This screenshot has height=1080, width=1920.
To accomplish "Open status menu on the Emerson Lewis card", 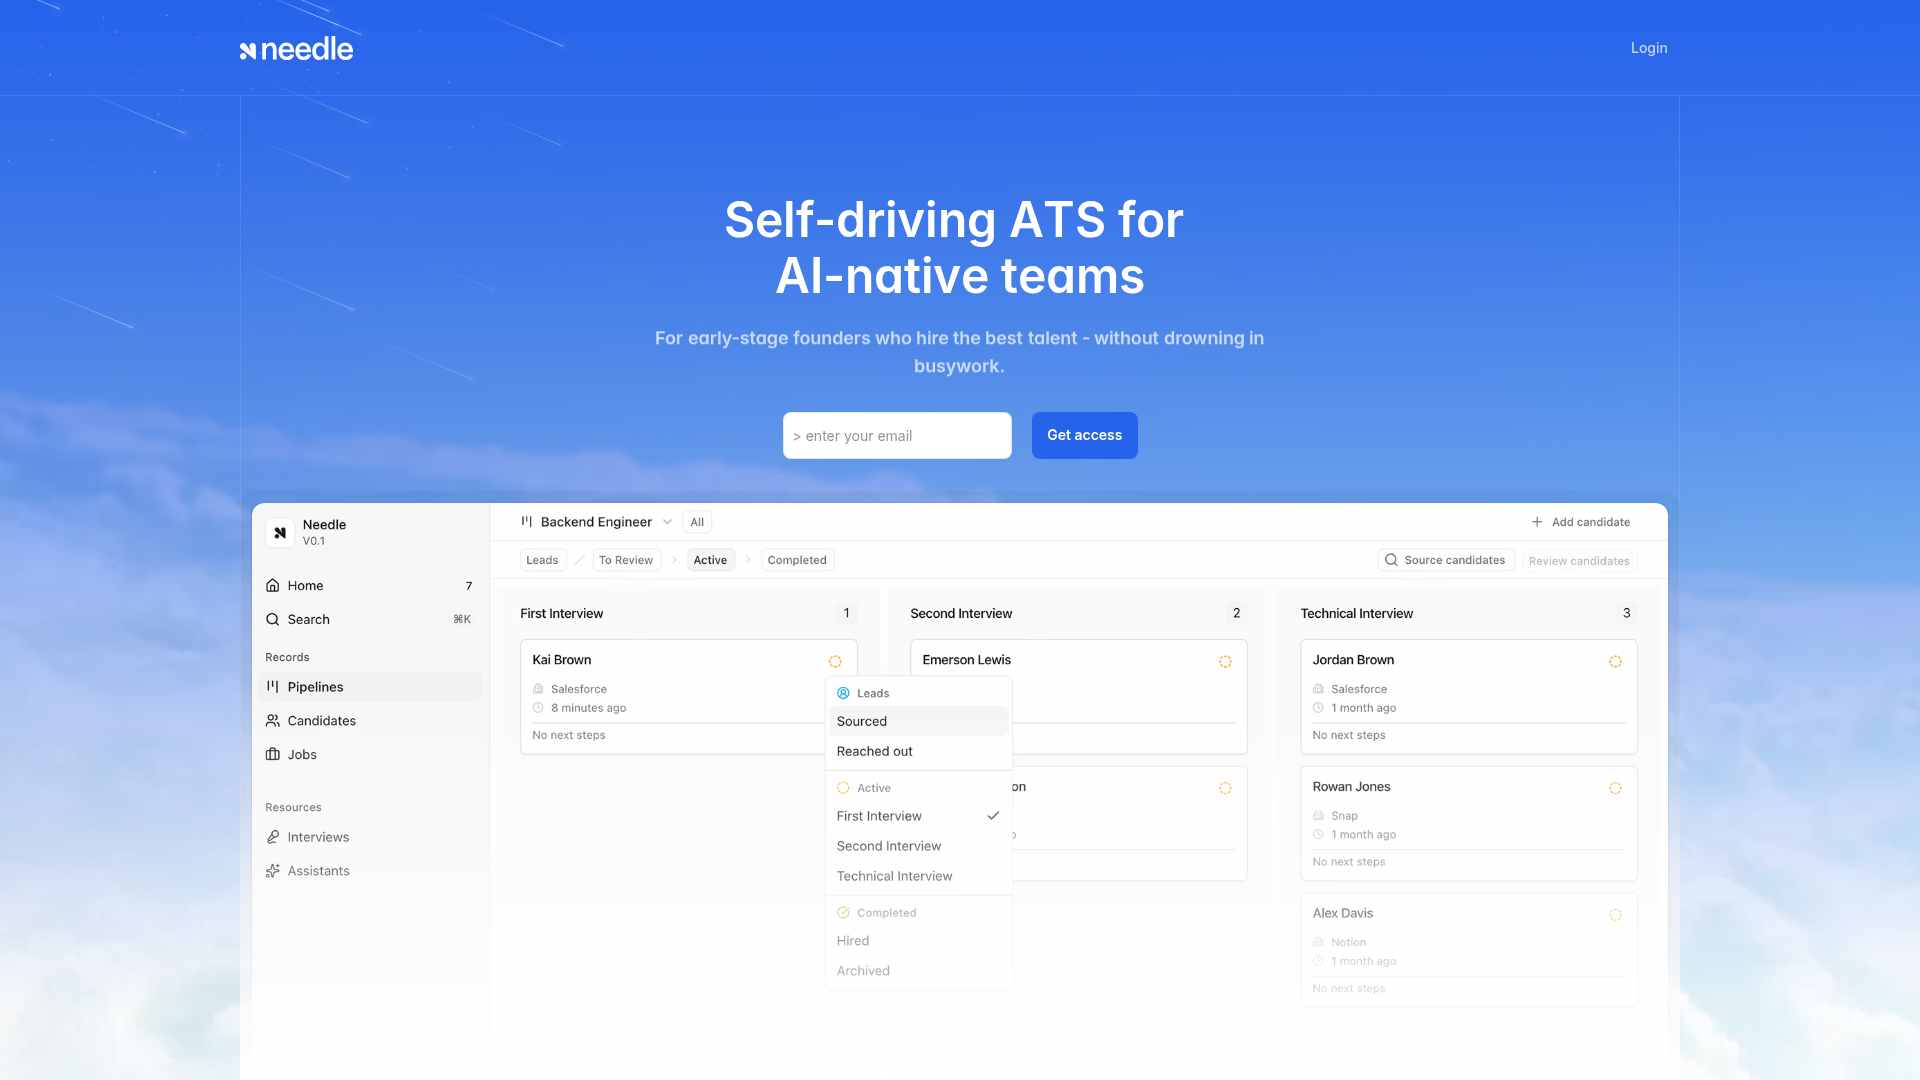I will tap(1225, 662).
